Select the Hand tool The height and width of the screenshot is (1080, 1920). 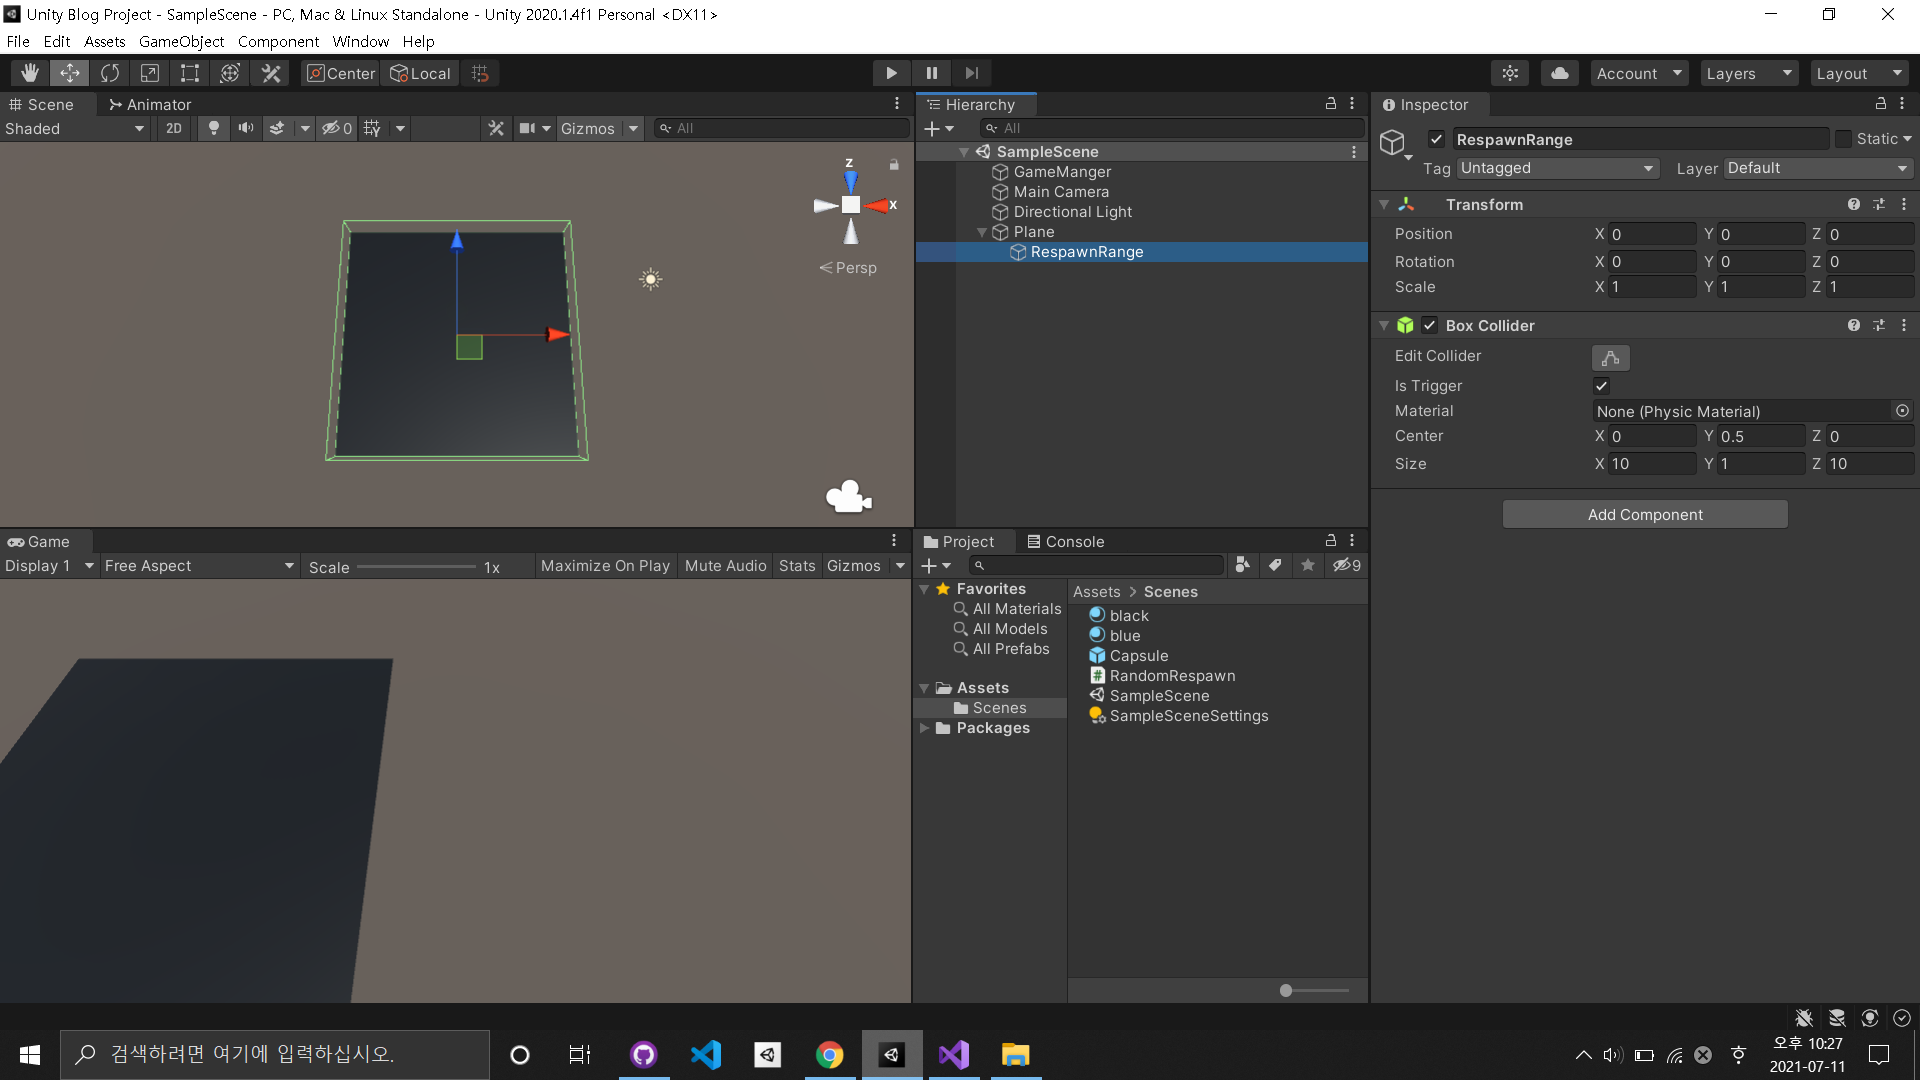coord(30,73)
